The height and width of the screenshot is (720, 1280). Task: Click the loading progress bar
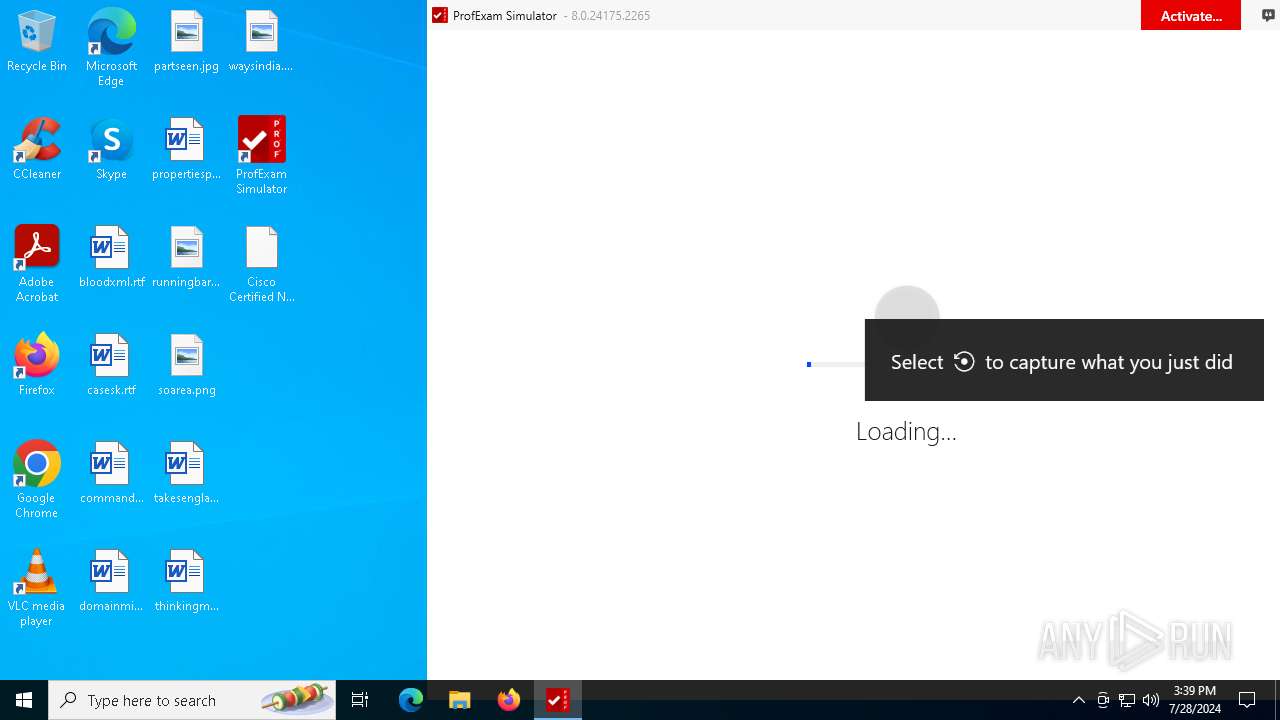tap(835, 364)
